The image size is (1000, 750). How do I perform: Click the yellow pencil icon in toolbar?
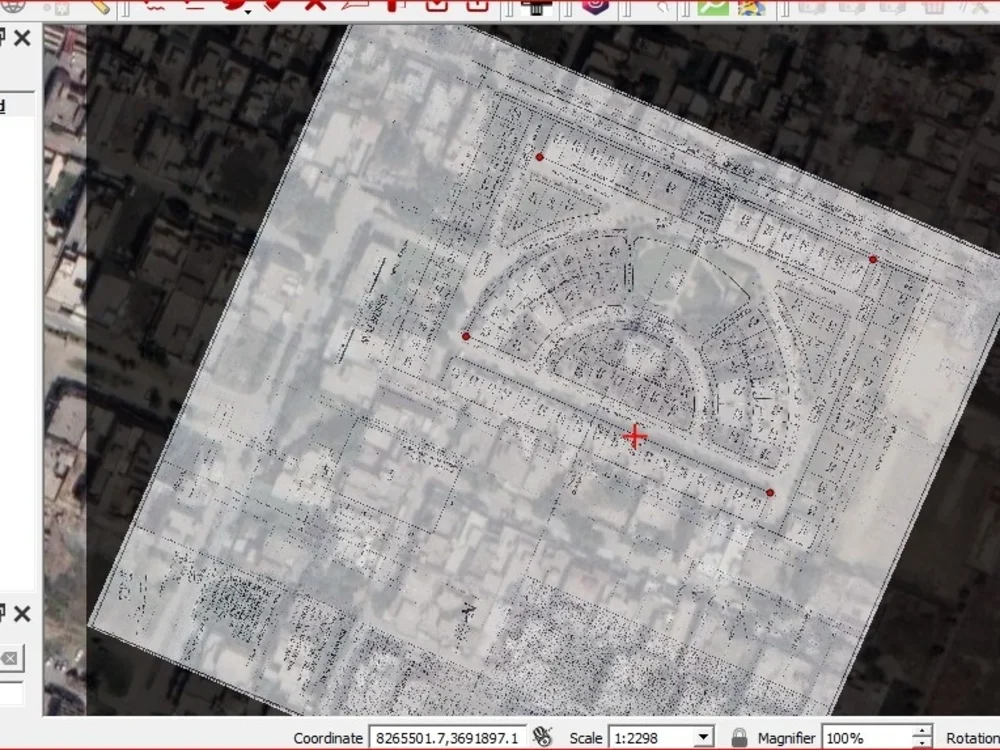[99, 6]
